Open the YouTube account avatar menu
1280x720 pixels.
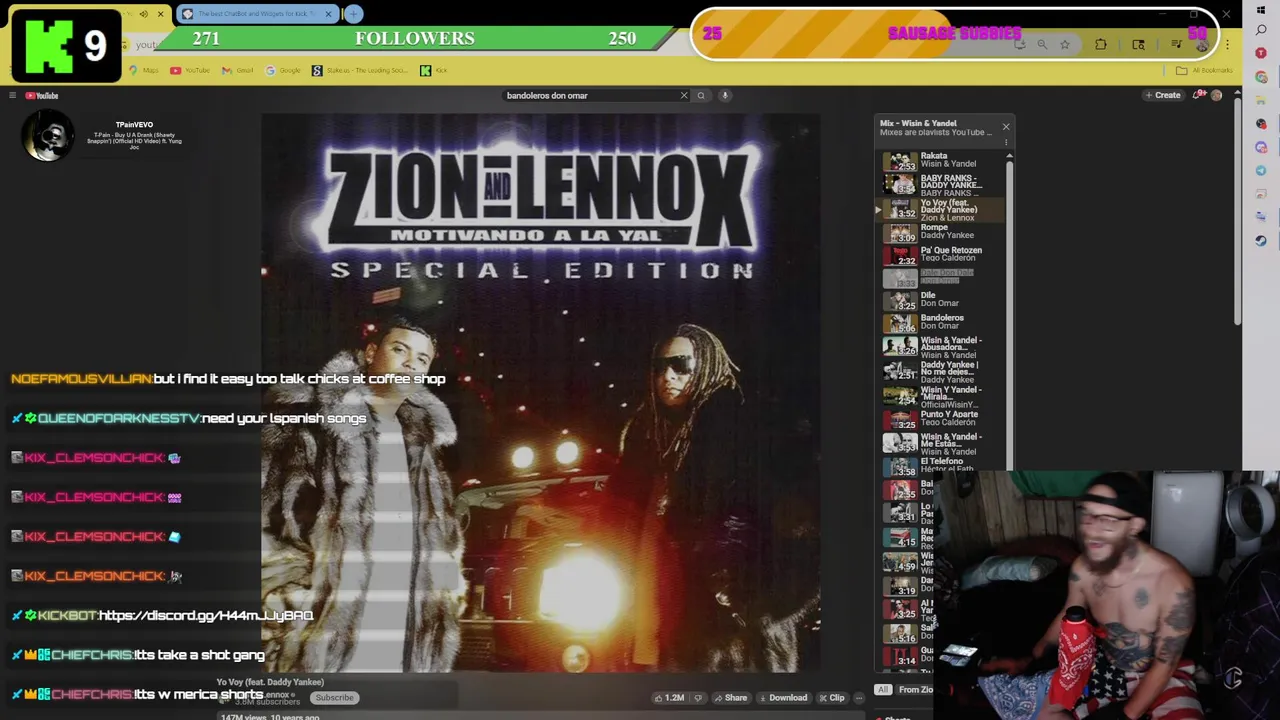pos(1216,95)
